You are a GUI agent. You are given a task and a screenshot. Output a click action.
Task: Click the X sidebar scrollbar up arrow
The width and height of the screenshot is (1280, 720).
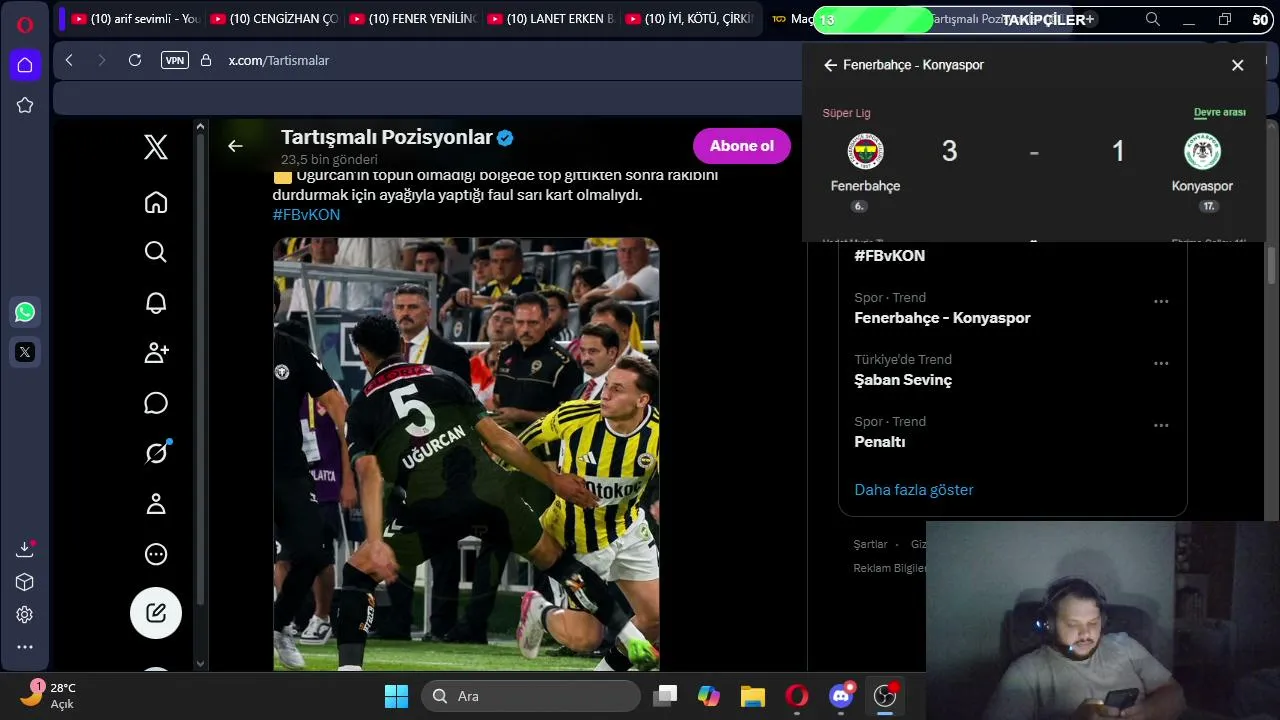[x=200, y=127]
